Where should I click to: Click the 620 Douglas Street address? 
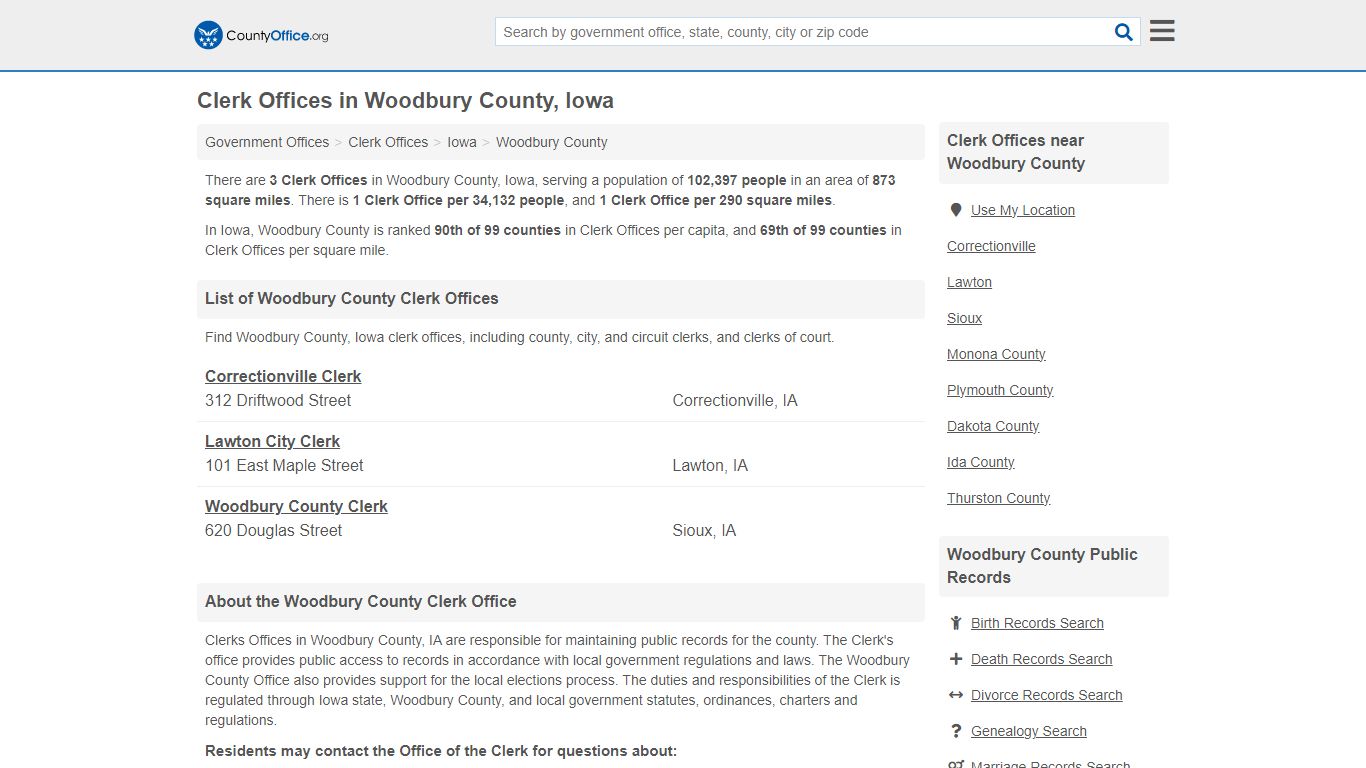273,530
